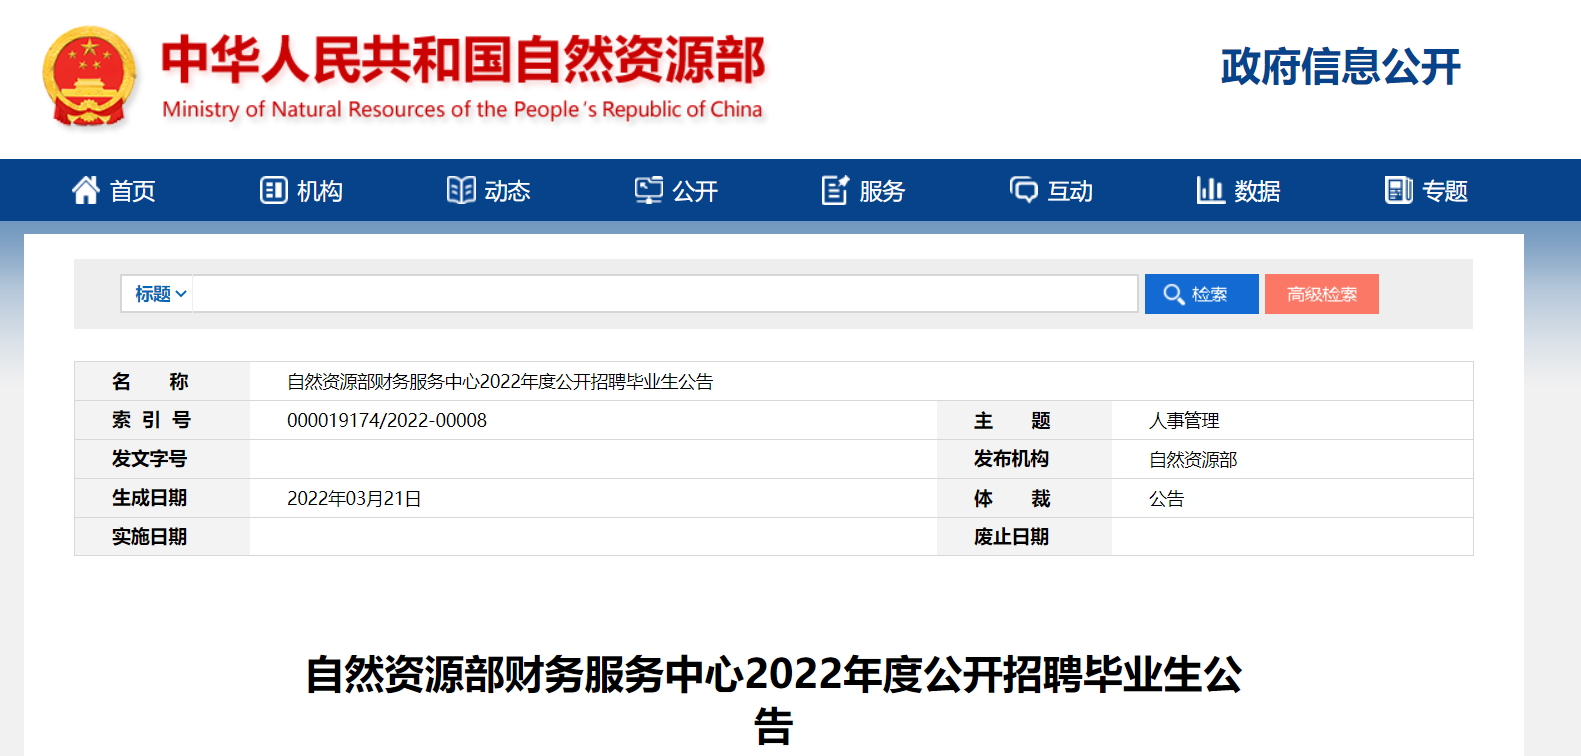This screenshot has height=756, width=1581.
Task: Click the 机构 list icon
Action: [x=274, y=190]
